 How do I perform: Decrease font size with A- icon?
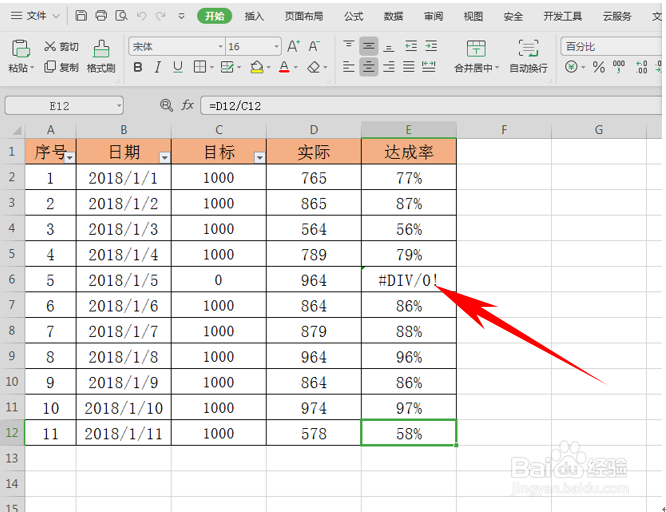[314, 46]
